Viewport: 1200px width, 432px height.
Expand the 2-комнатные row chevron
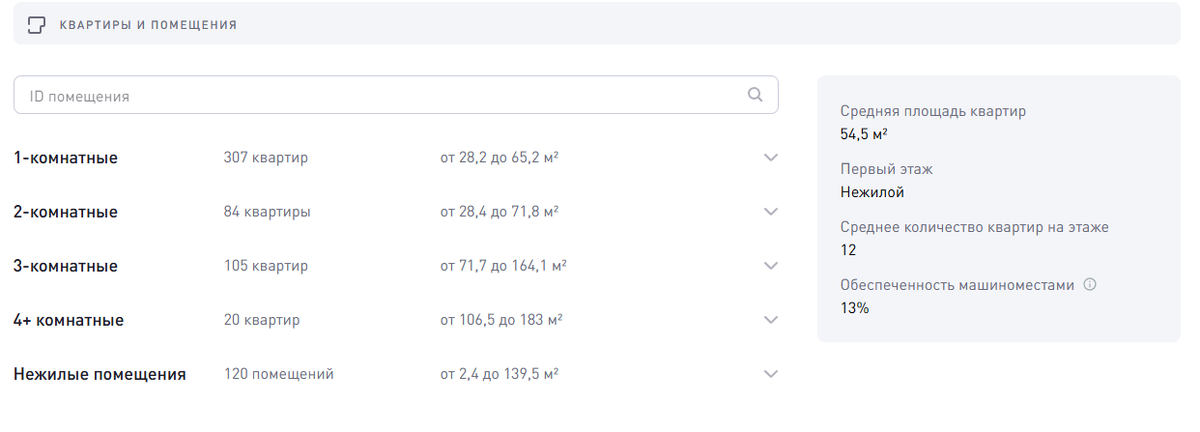[x=770, y=212]
